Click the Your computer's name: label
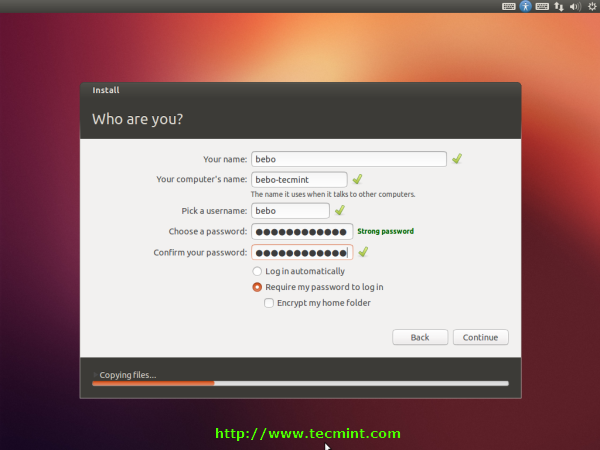 202,179
